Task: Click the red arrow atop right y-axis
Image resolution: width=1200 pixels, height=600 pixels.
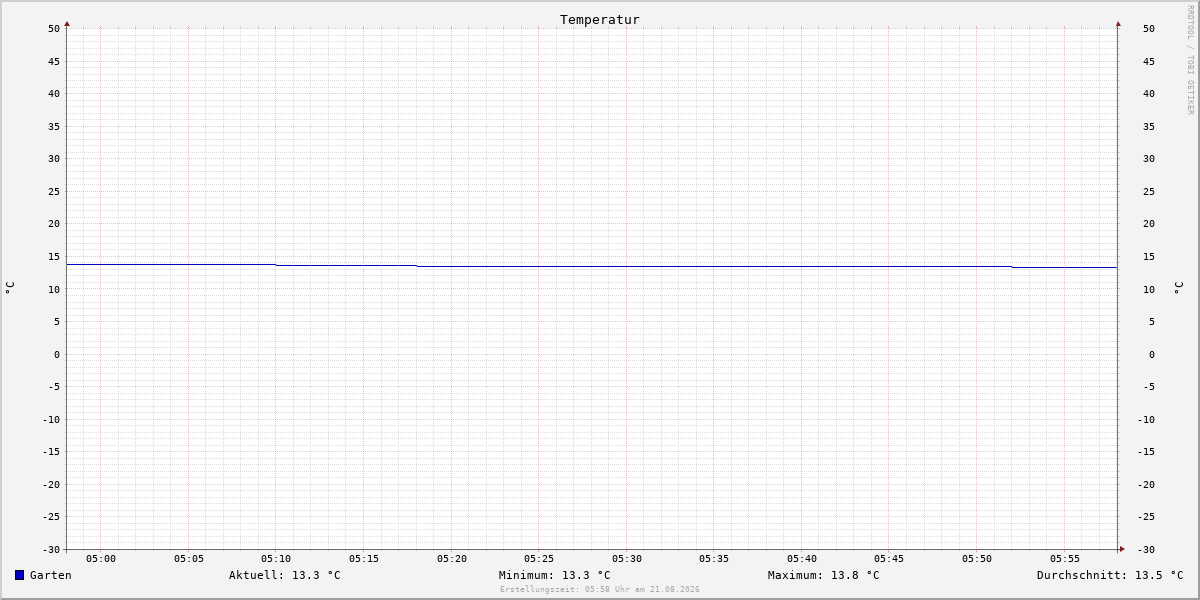Action: [1118, 23]
